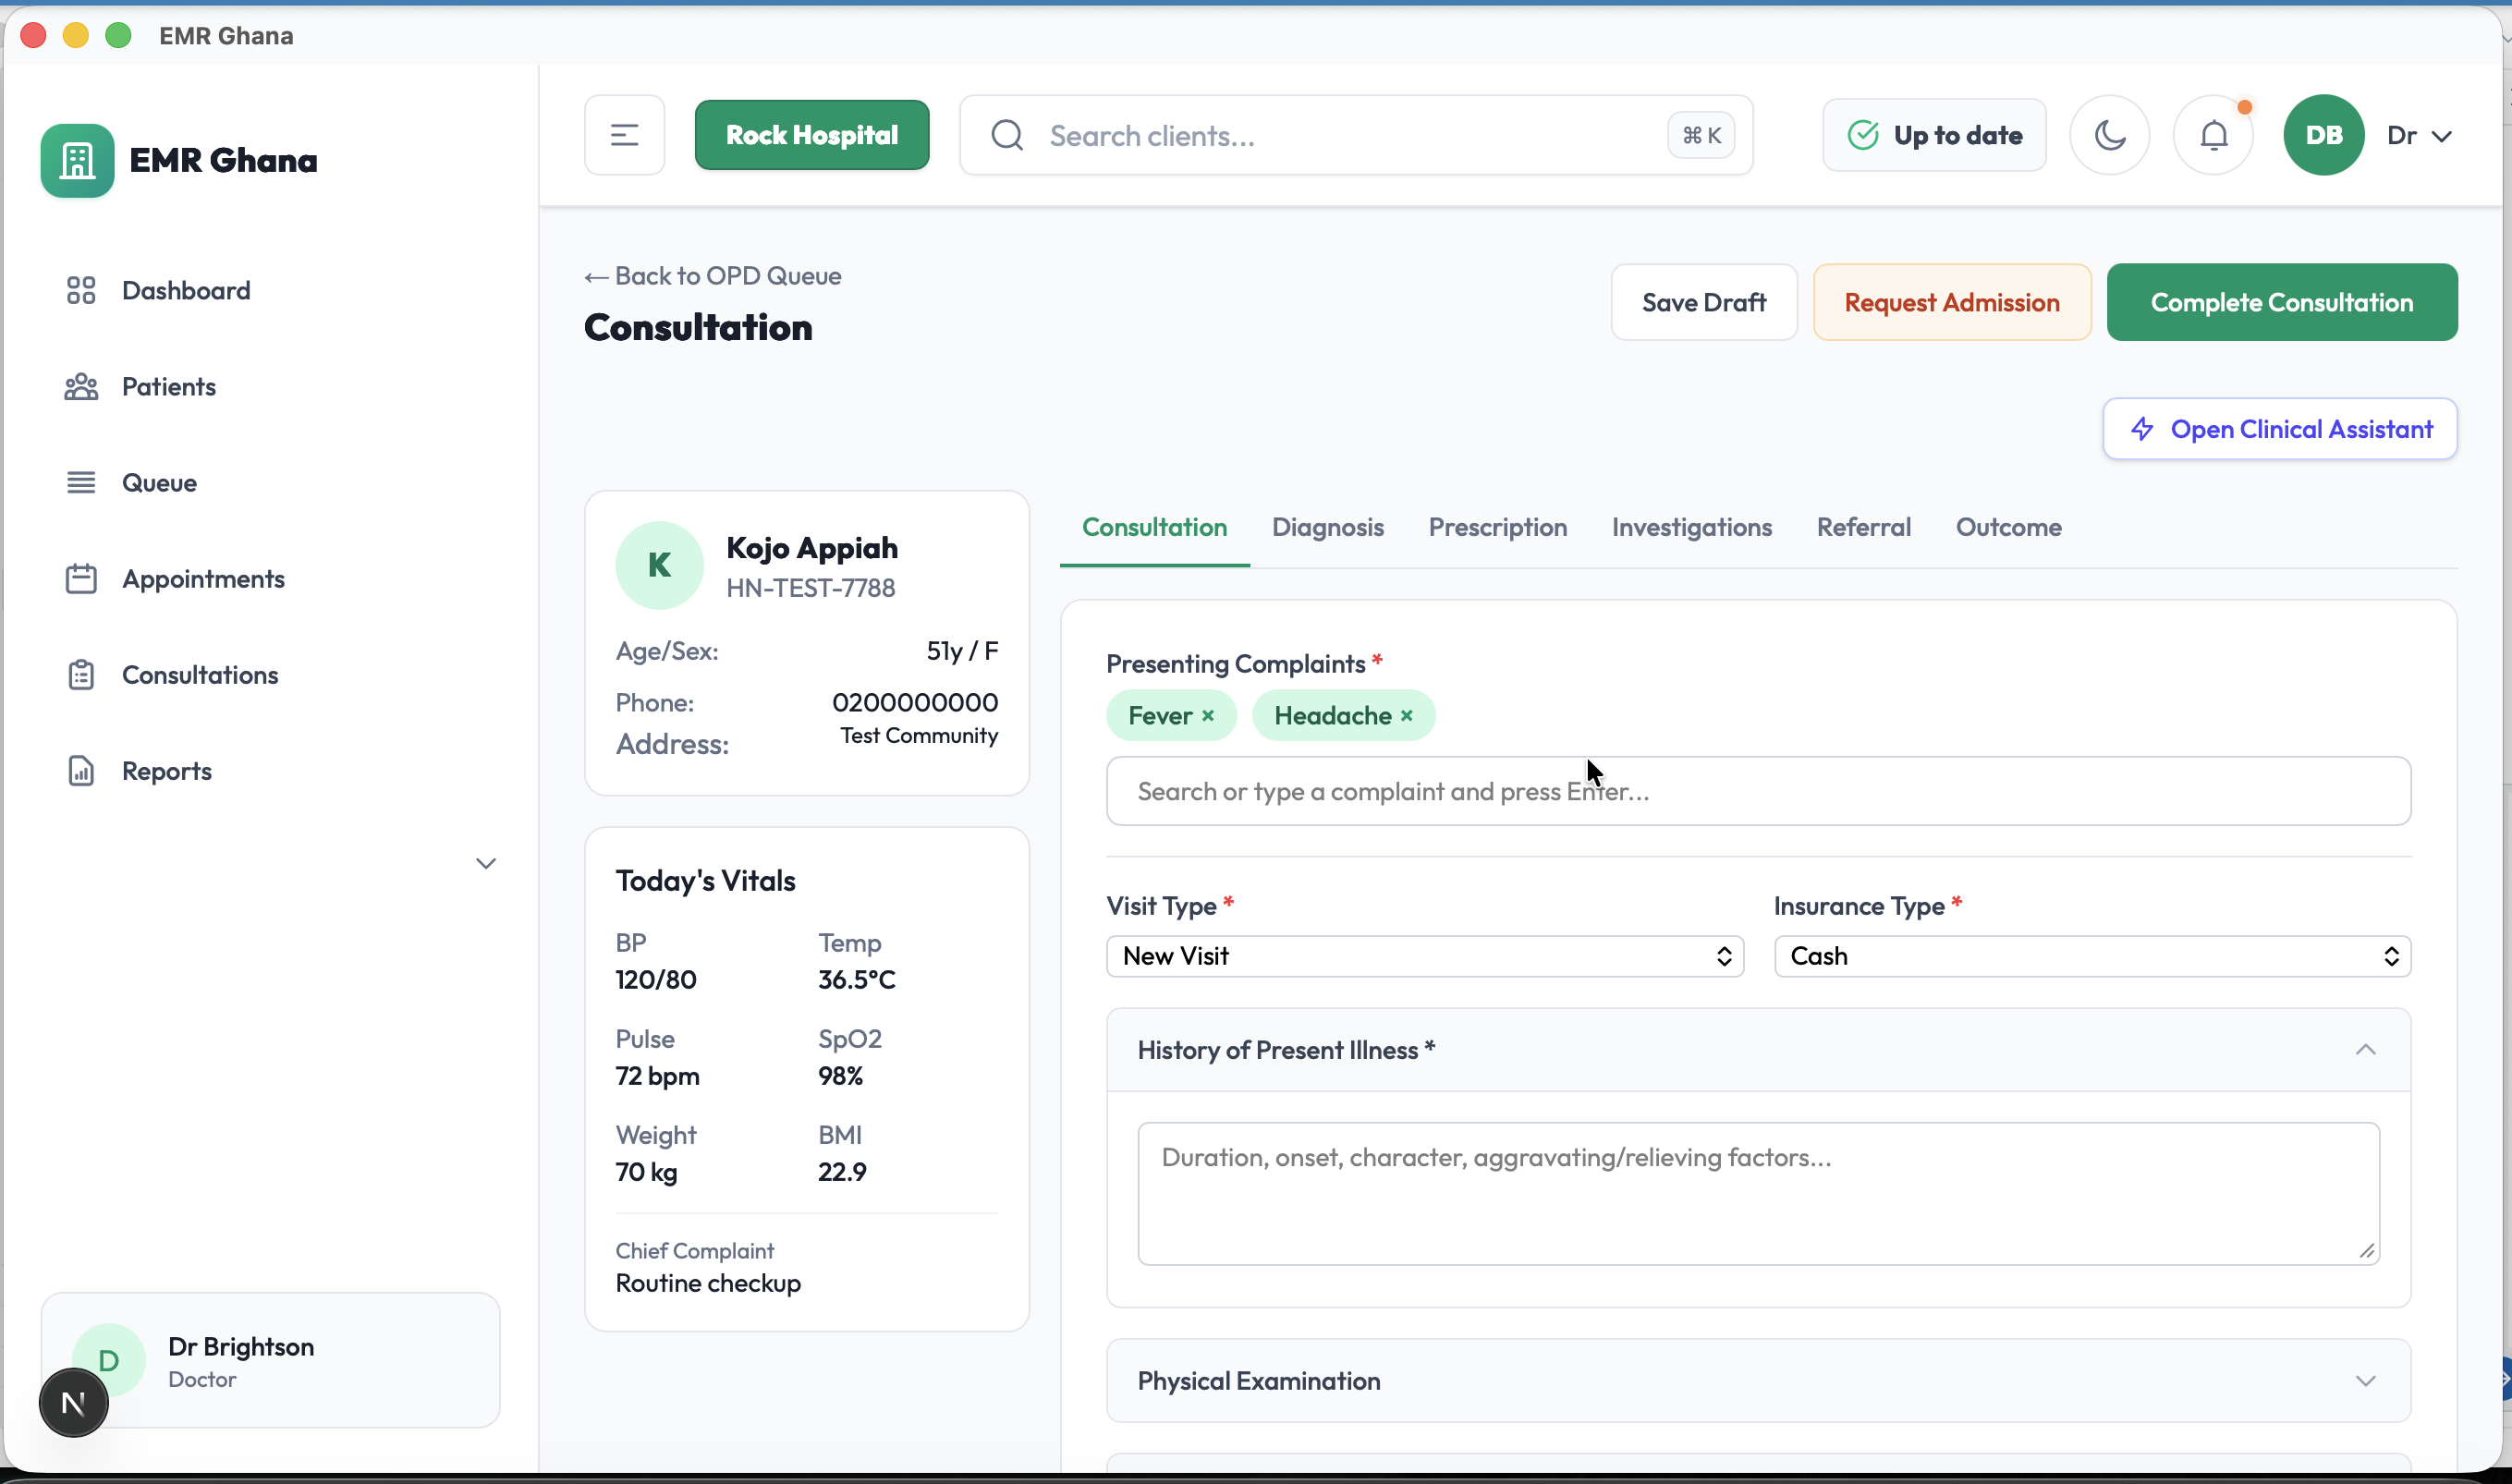
Task: Switch to the Prescription tab
Action: (x=1497, y=527)
